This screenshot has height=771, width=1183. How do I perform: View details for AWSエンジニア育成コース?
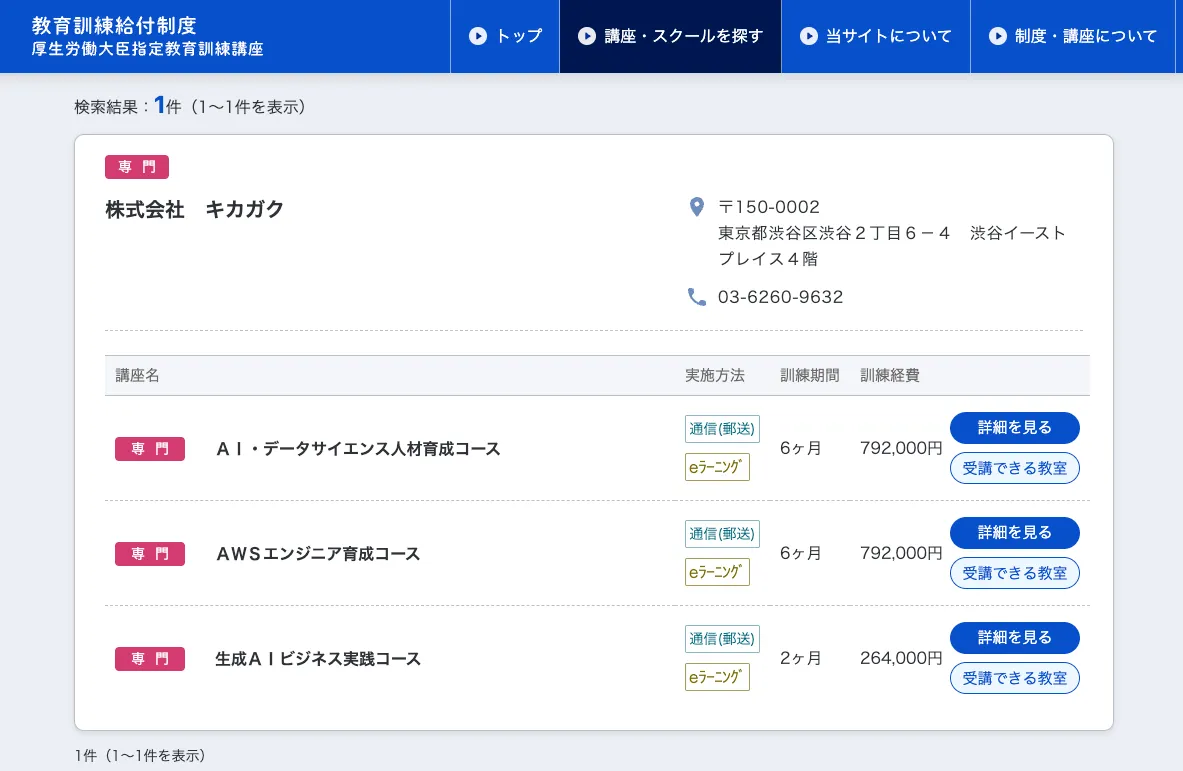[1015, 533]
